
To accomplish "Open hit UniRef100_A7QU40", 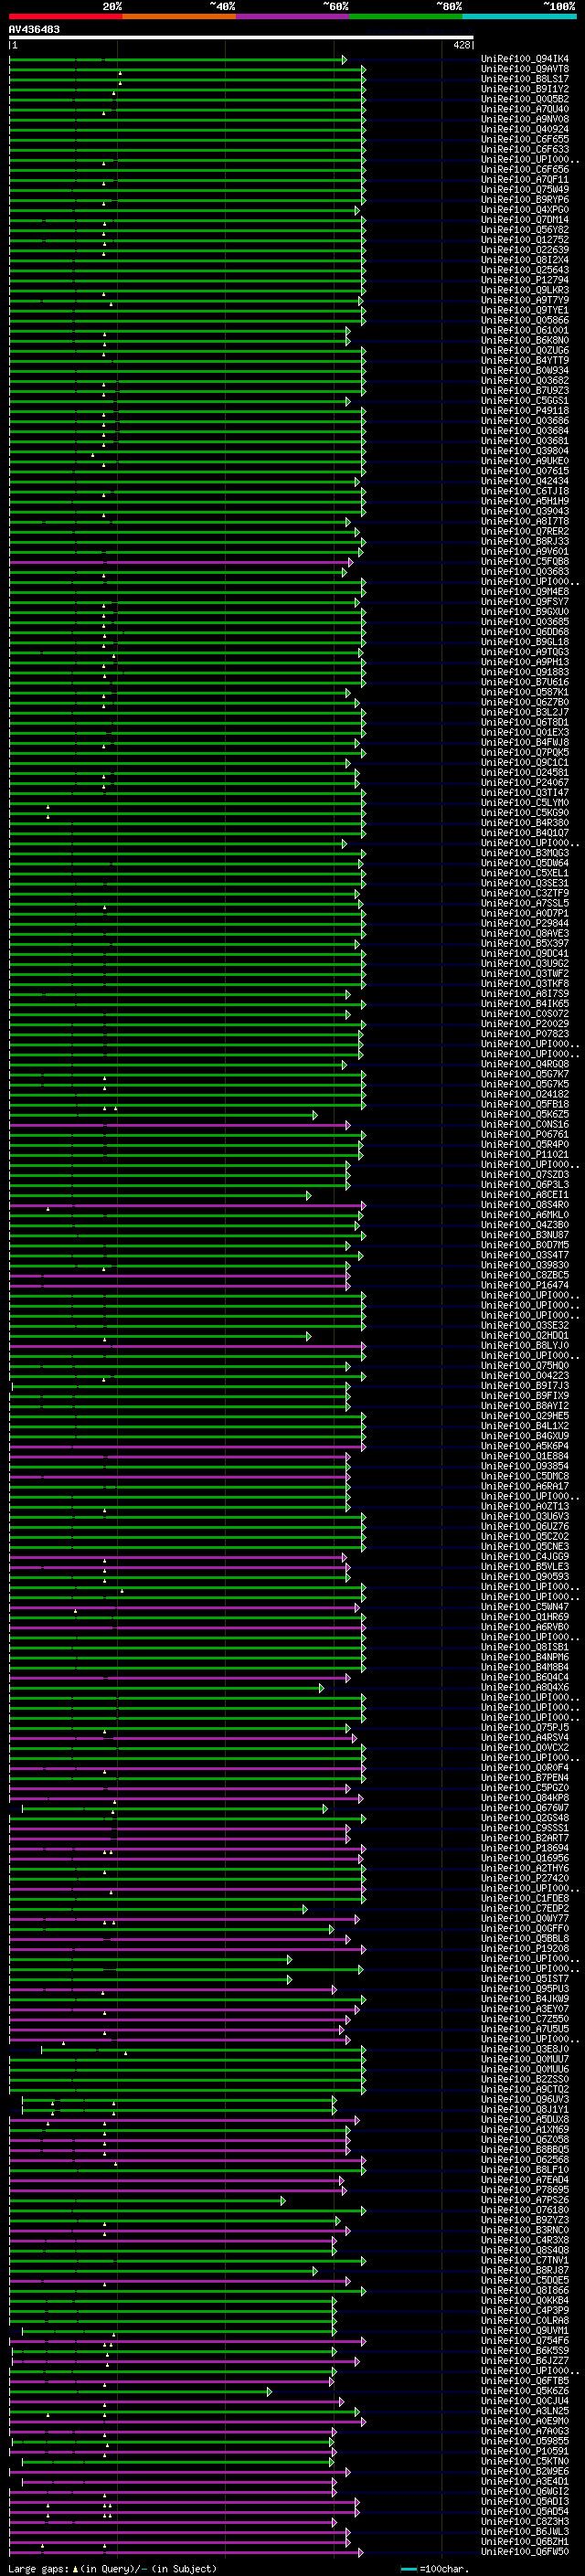I will (525, 109).
